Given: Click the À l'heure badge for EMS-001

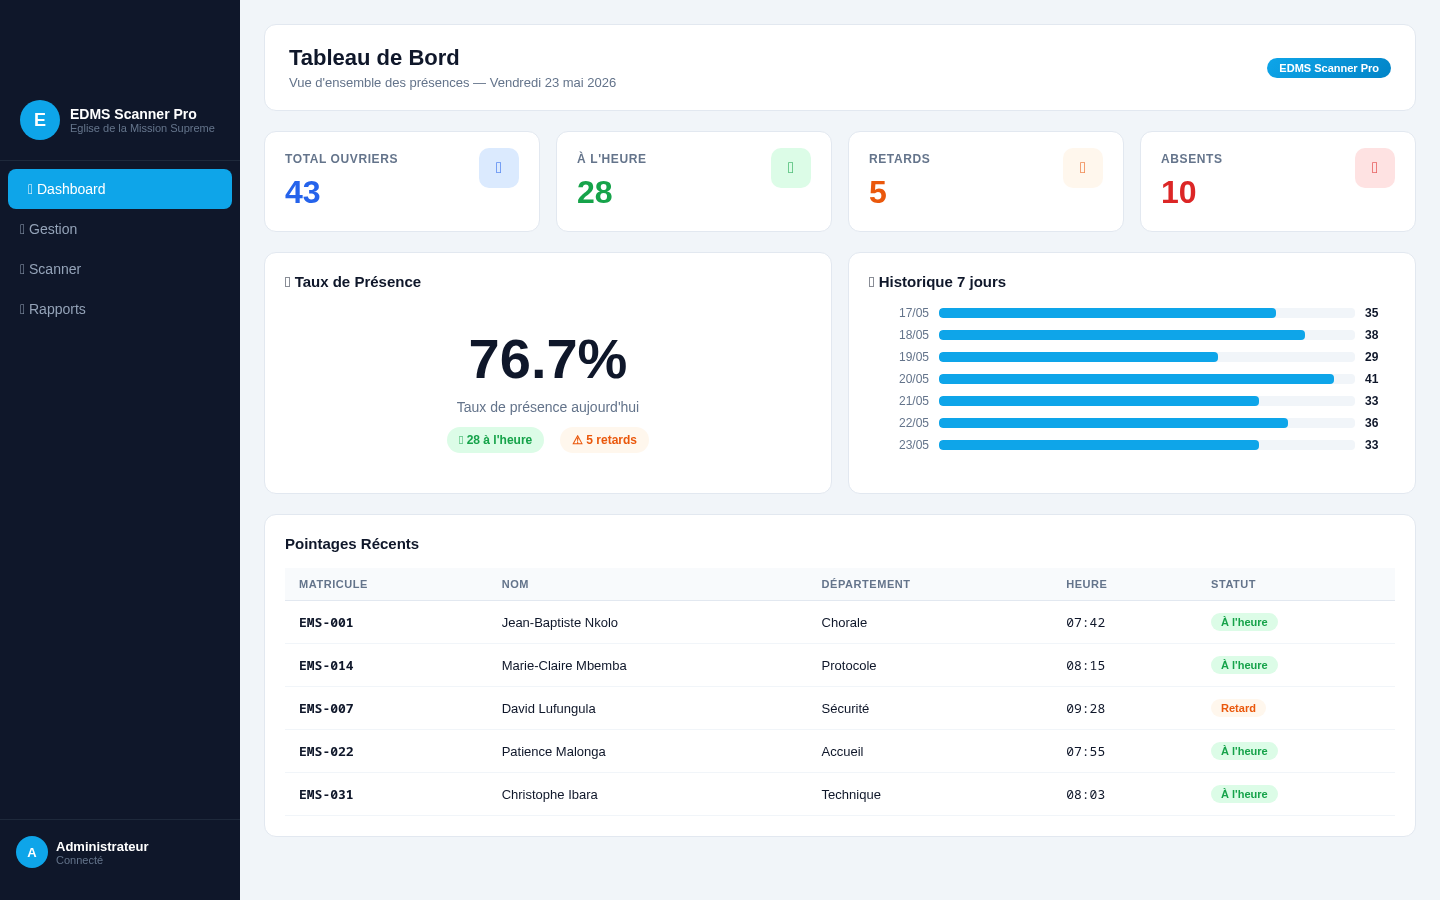Looking at the screenshot, I should pyautogui.click(x=1244, y=622).
